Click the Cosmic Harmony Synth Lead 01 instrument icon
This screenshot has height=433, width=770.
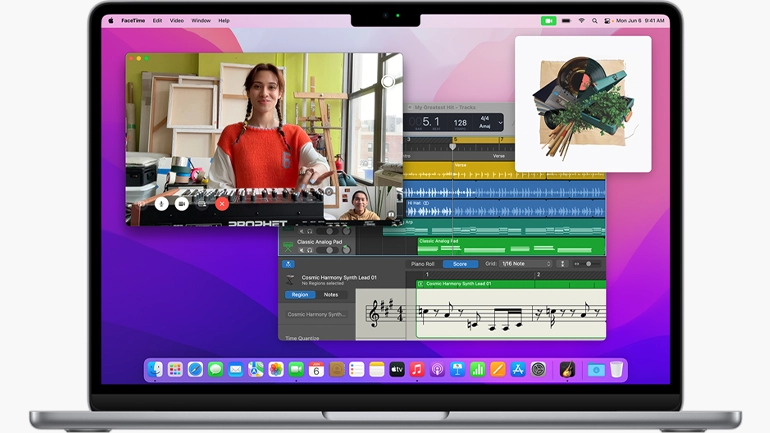click(290, 280)
